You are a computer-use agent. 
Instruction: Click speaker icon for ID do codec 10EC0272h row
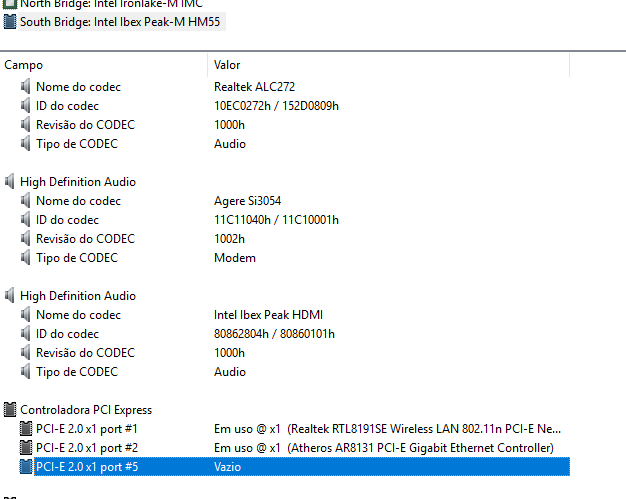click(x=26, y=106)
